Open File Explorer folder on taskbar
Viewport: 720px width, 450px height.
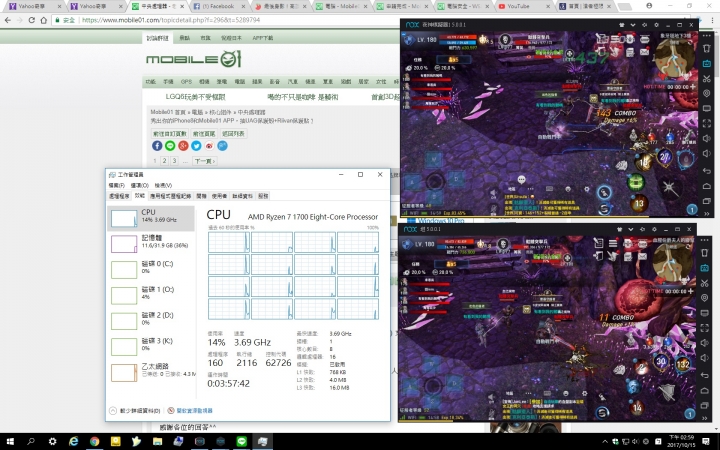coord(158,442)
